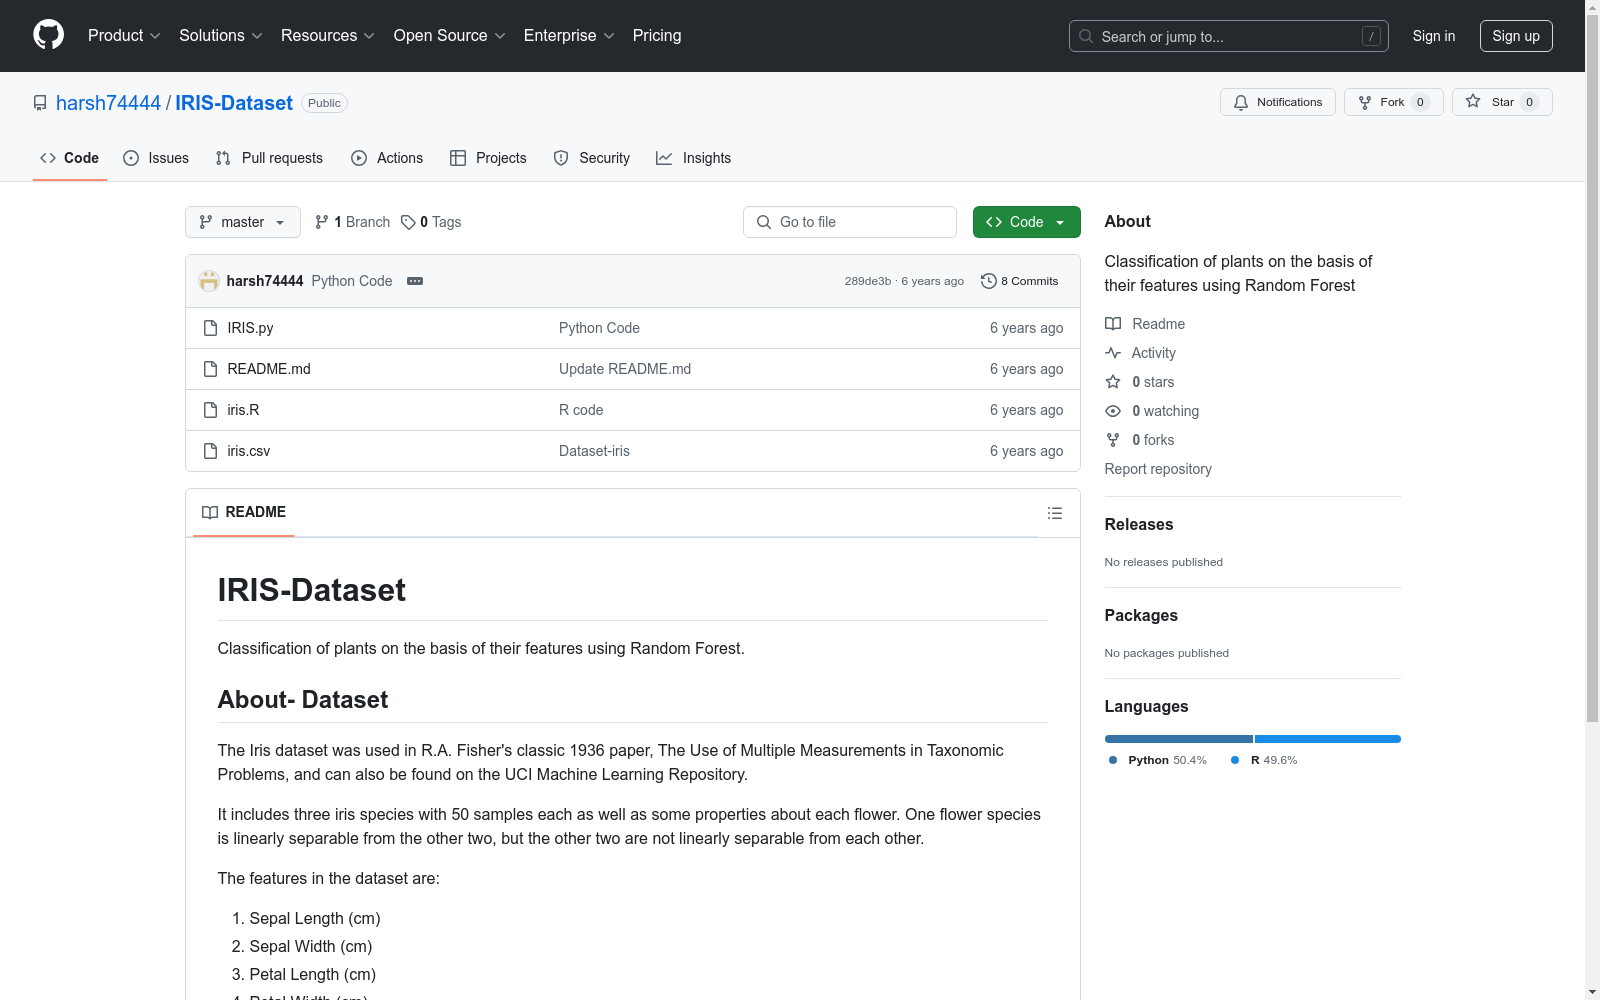Click the Go to file input
The width and height of the screenshot is (1600, 1000).
point(850,222)
